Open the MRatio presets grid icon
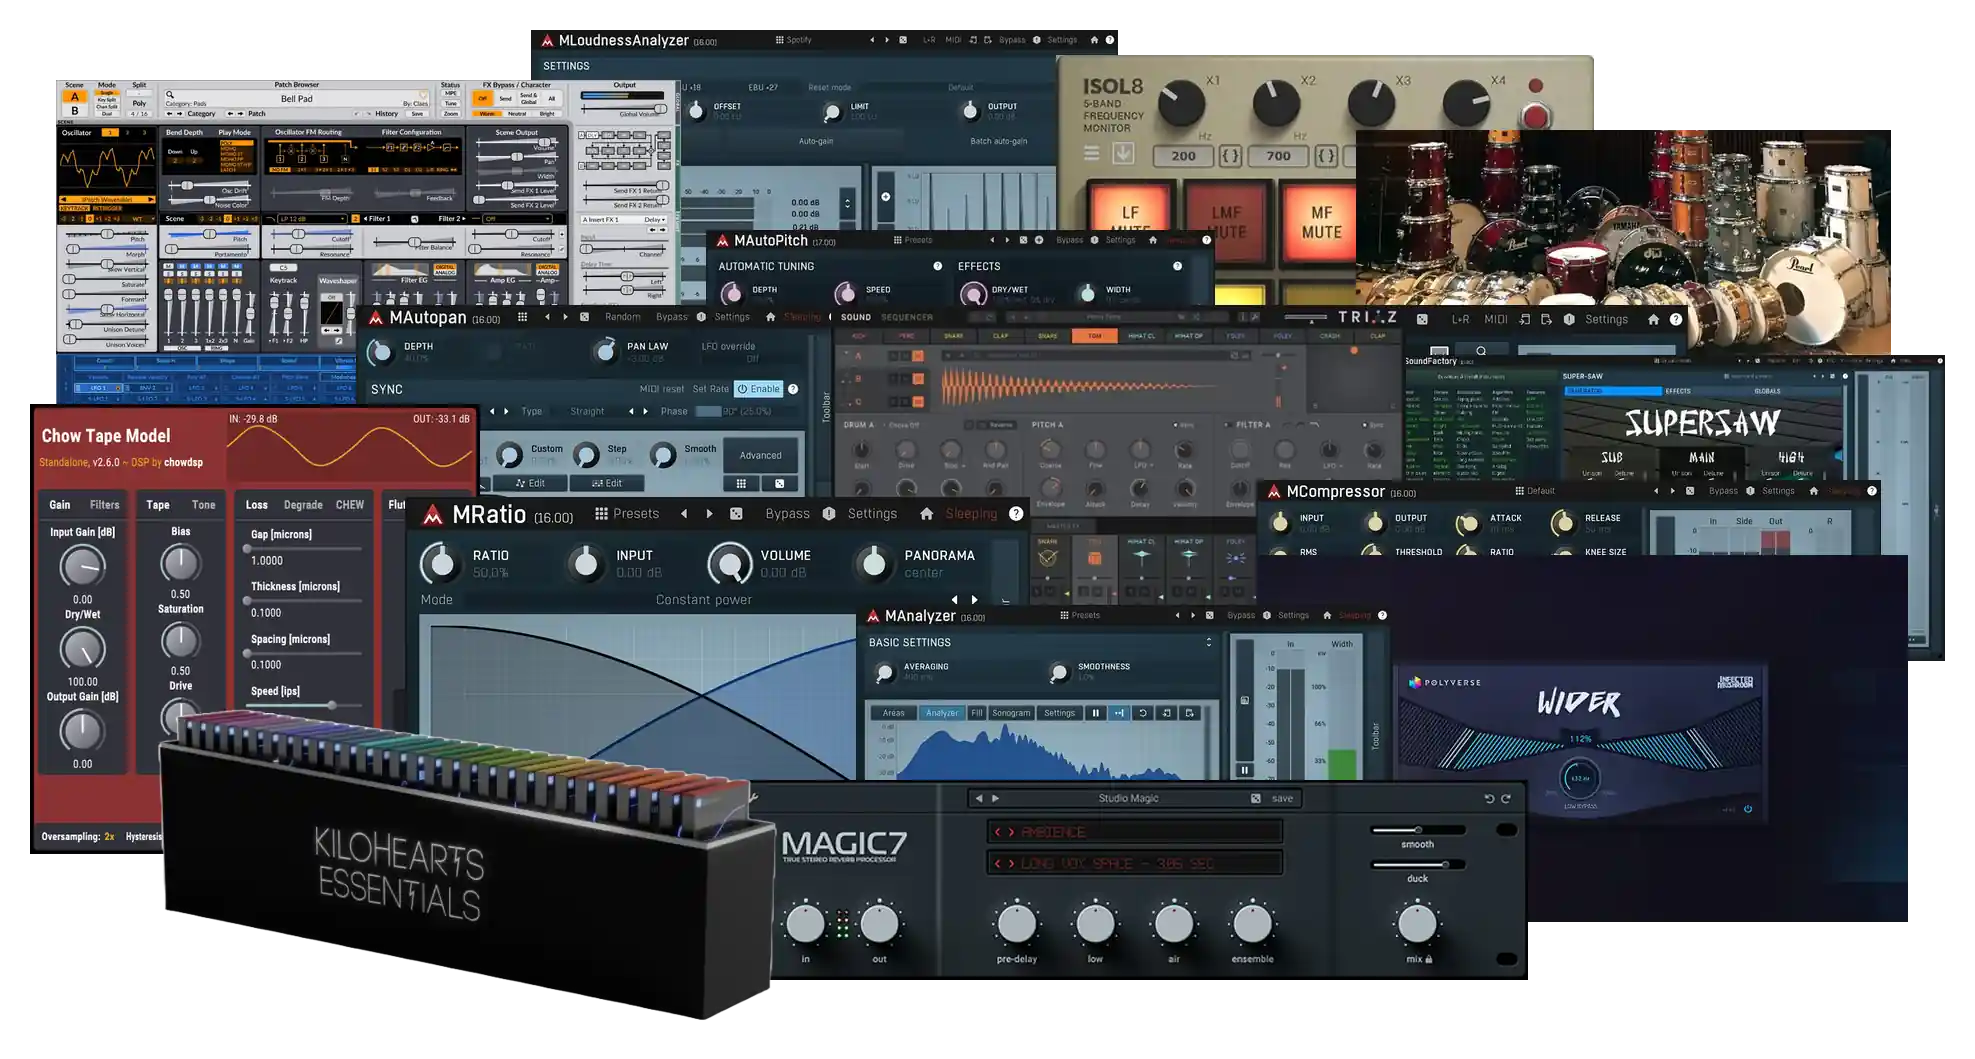 point(601,514)
